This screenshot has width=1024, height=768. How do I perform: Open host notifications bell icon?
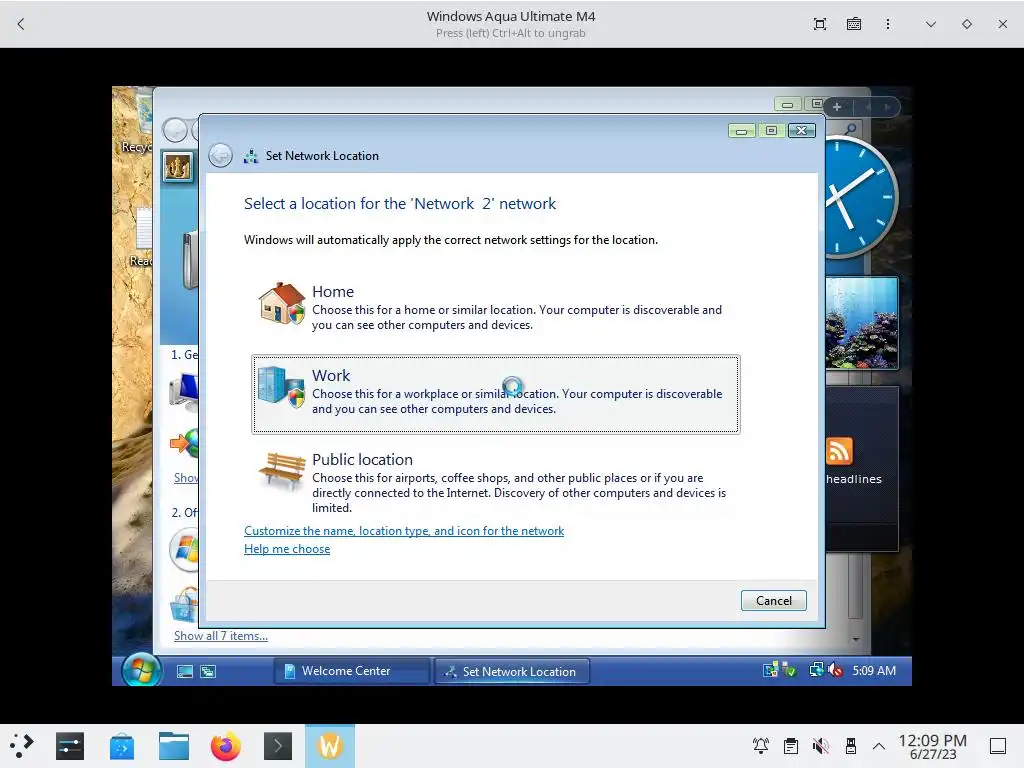[x=761, y=745]
